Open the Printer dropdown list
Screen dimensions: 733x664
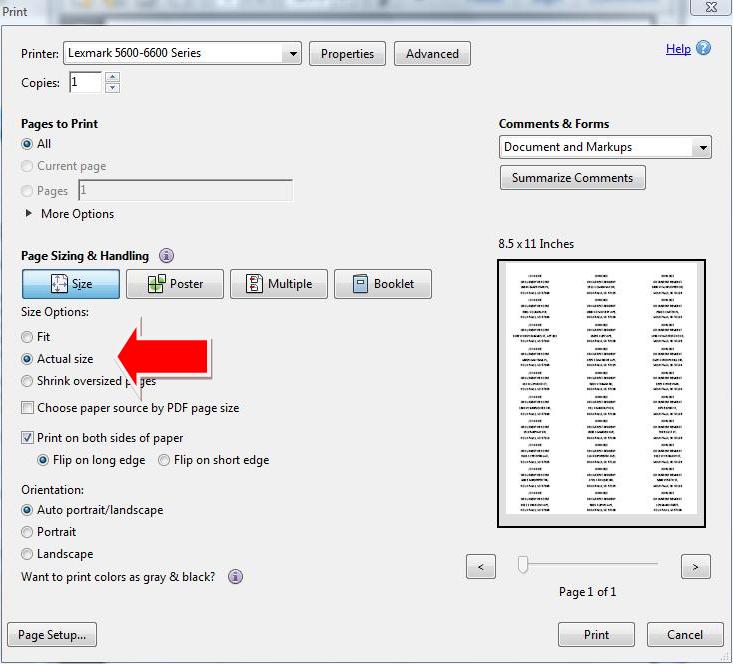292,54
